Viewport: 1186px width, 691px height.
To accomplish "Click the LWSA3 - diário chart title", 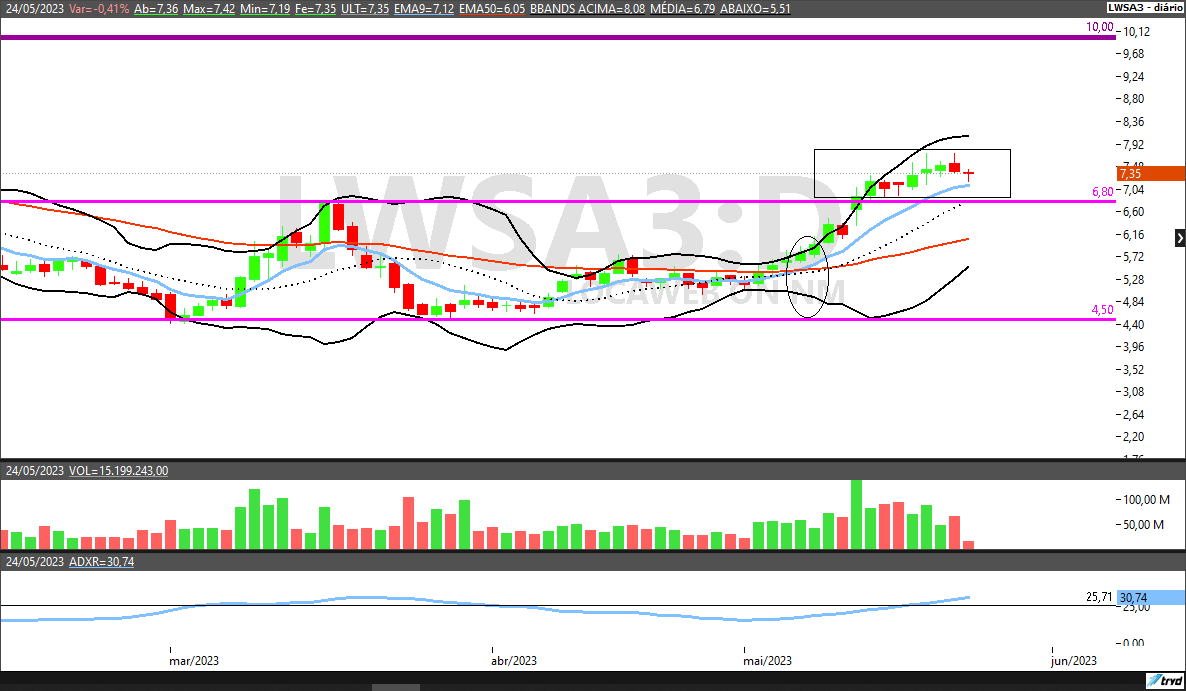I will tap(1143, 7).
